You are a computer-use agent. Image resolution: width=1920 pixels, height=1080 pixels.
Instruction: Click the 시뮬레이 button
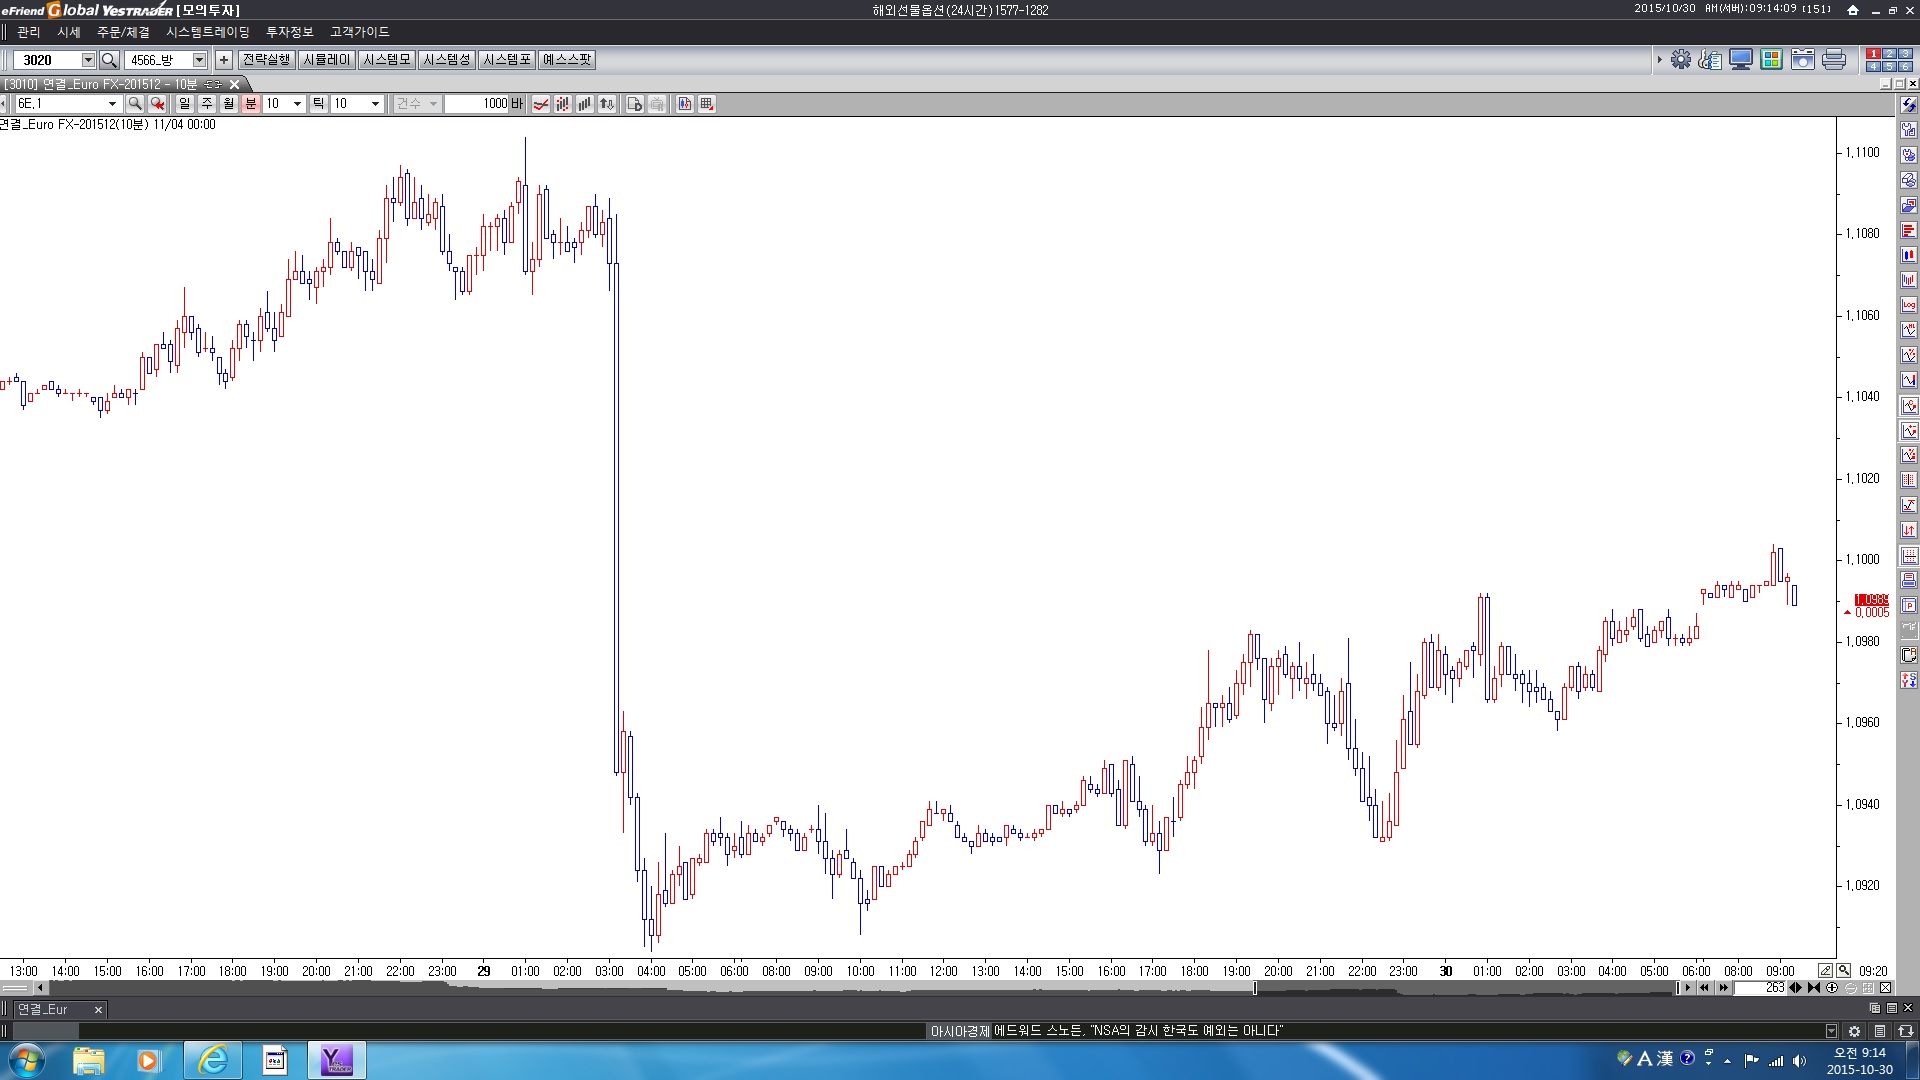coord(327,60)
